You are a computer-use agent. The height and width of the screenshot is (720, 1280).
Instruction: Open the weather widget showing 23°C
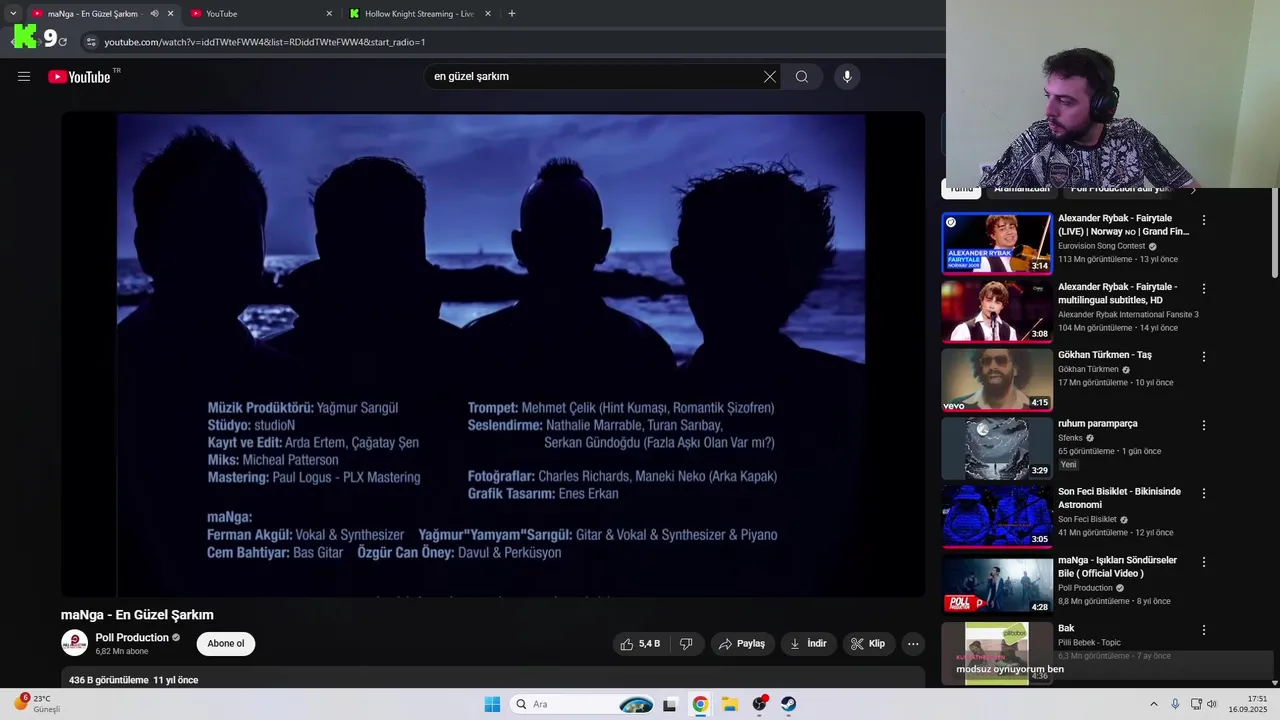(36, 704)
